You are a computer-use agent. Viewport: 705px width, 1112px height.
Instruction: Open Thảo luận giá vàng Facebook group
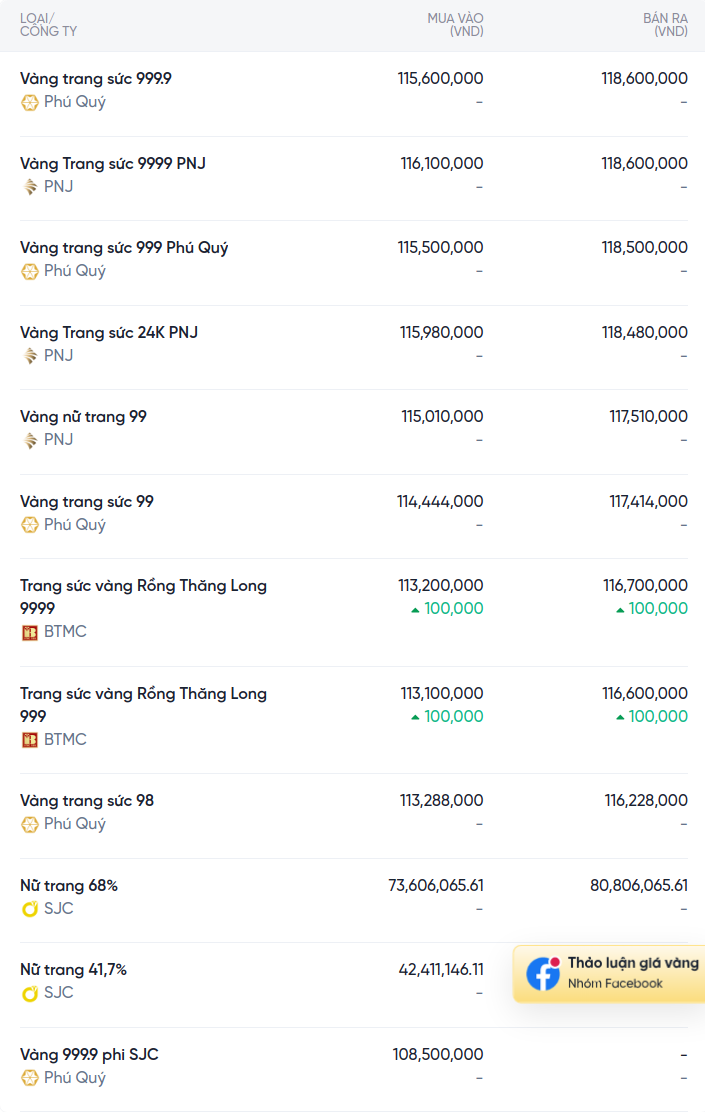[x=609, y=974]
